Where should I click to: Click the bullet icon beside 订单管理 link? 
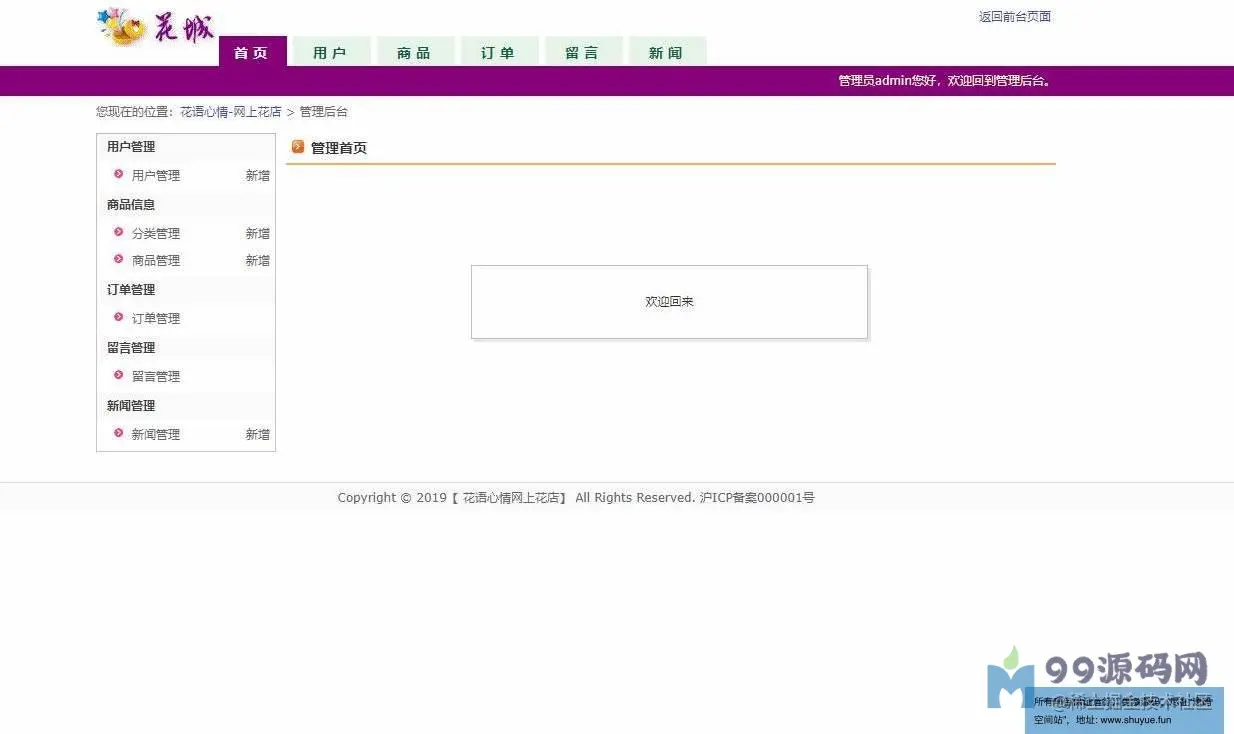[x=119, y=317]
